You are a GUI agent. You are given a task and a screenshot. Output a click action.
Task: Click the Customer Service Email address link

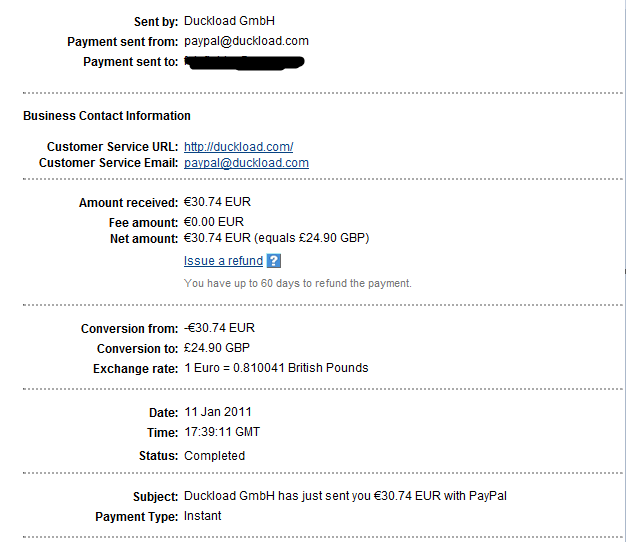click(x=246, y=163)
